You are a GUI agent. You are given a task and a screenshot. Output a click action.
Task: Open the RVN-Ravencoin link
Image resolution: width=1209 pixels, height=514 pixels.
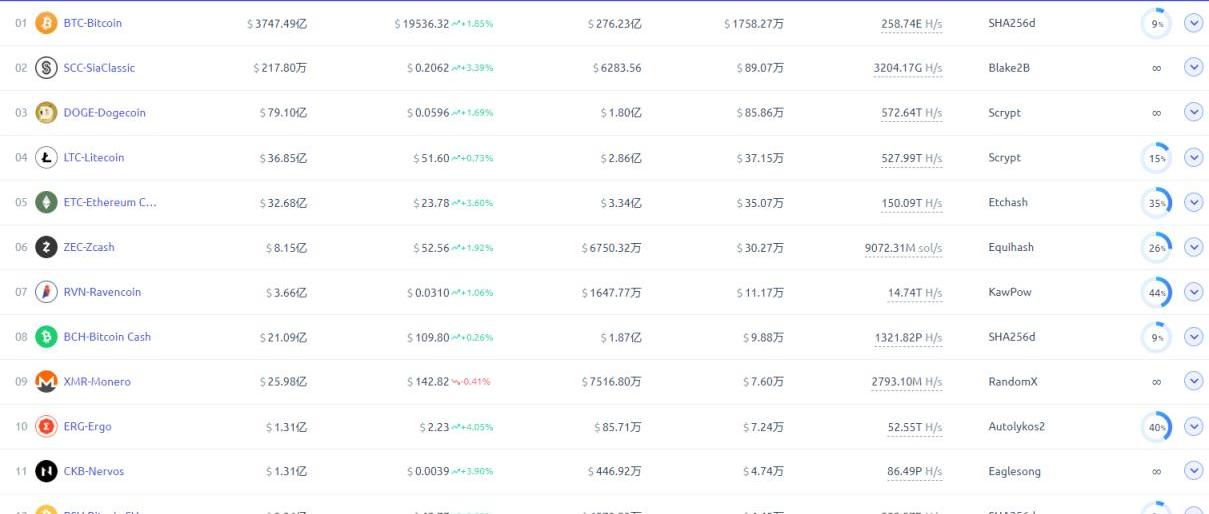point(102,292)
